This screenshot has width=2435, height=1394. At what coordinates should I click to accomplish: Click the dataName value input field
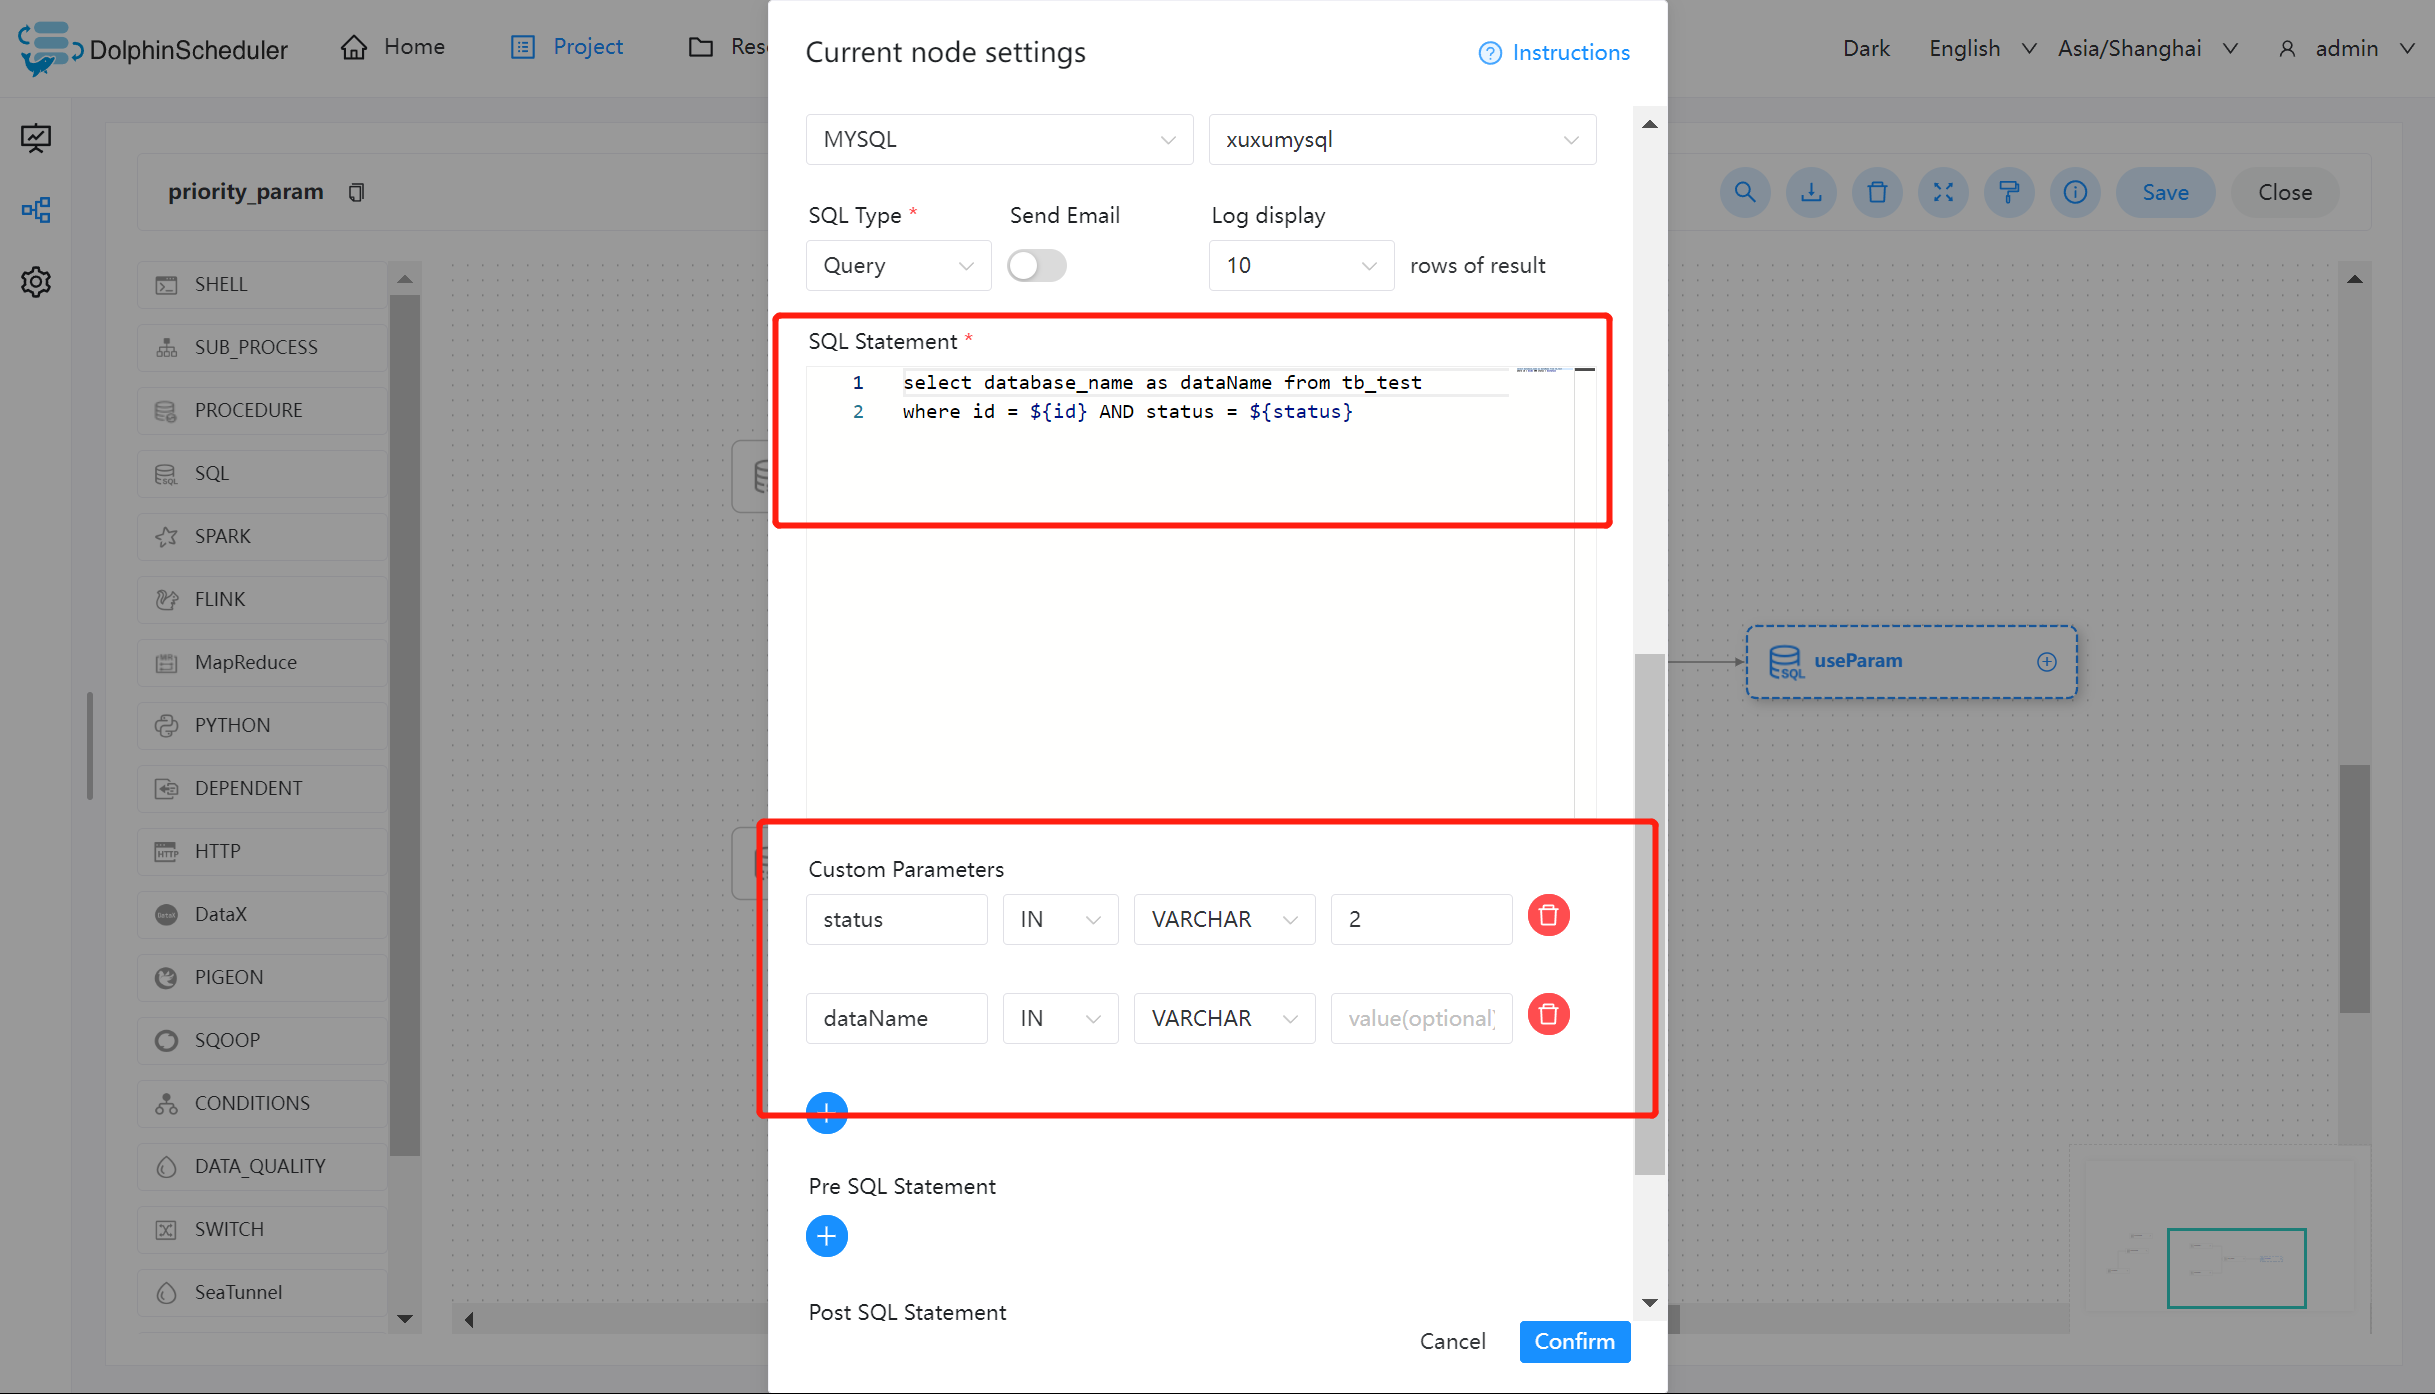(1420, 1018)
